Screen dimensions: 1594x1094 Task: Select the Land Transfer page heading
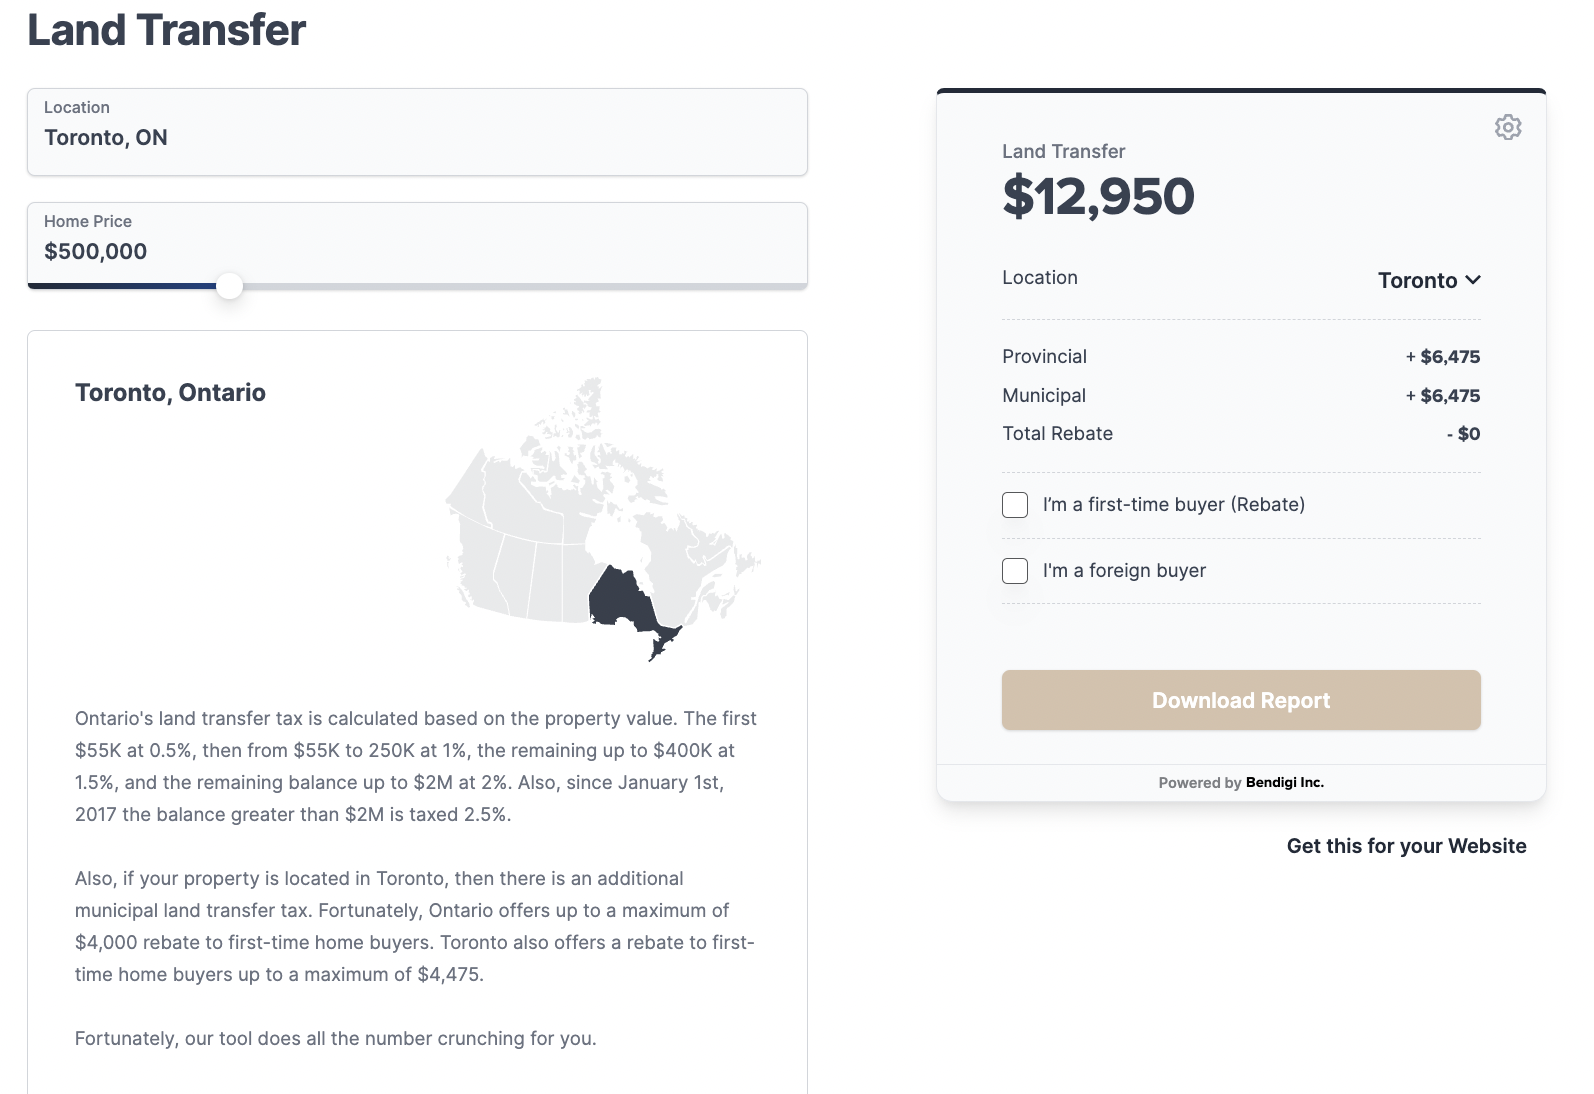pyautogui.click(x=166, y=30)
